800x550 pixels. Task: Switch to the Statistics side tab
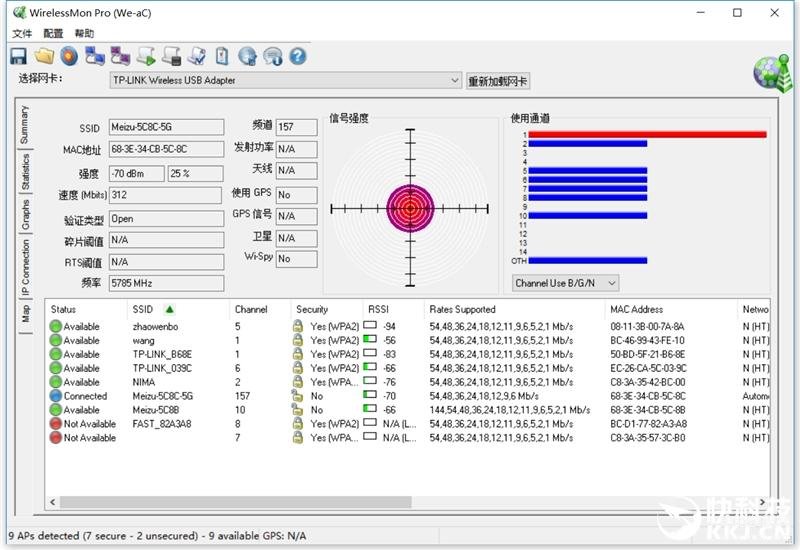(x=26, y=172)
